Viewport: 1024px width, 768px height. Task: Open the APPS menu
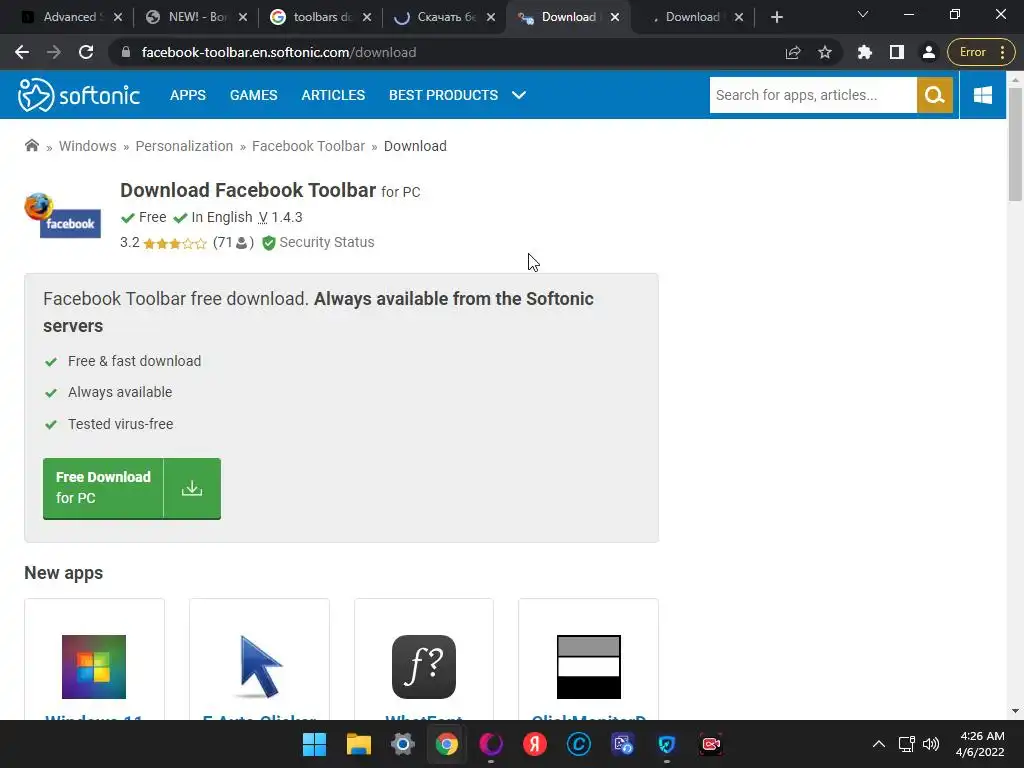tap(187, 95)
